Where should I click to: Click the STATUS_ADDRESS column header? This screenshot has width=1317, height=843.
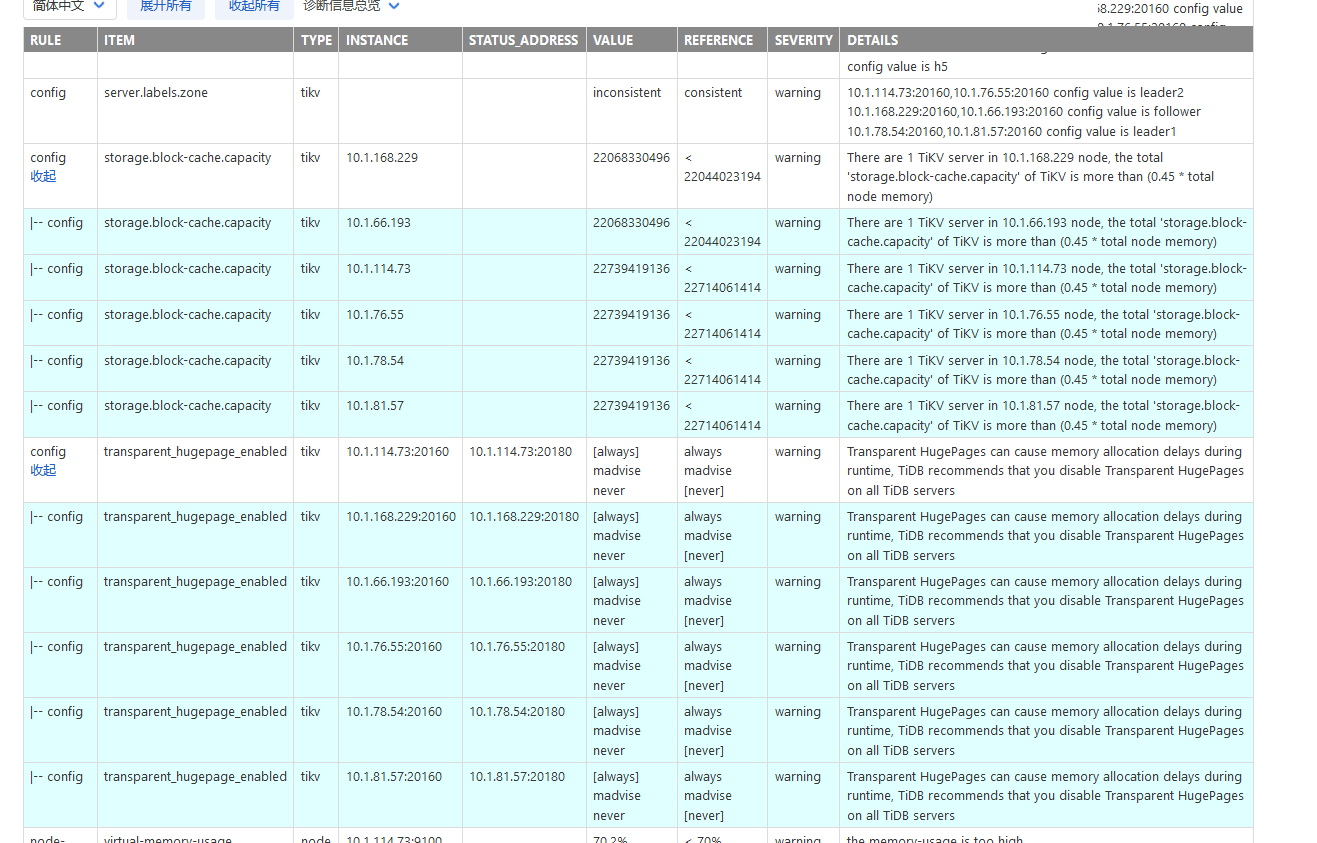click(523, 40)
